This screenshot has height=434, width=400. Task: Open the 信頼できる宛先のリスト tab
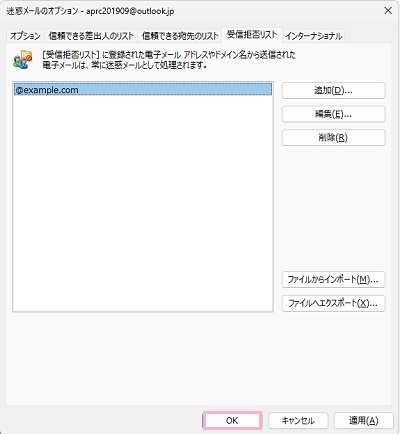pos(180,36)
